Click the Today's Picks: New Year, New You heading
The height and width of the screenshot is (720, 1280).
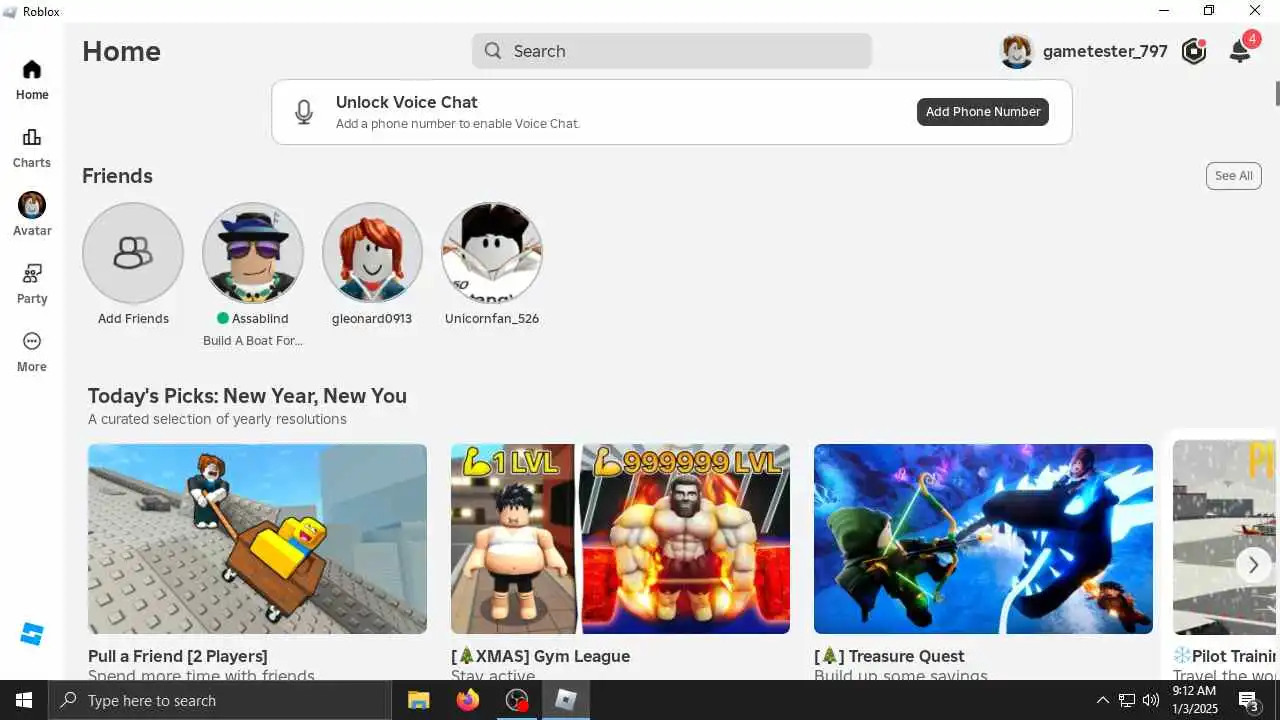pos(247,396)
